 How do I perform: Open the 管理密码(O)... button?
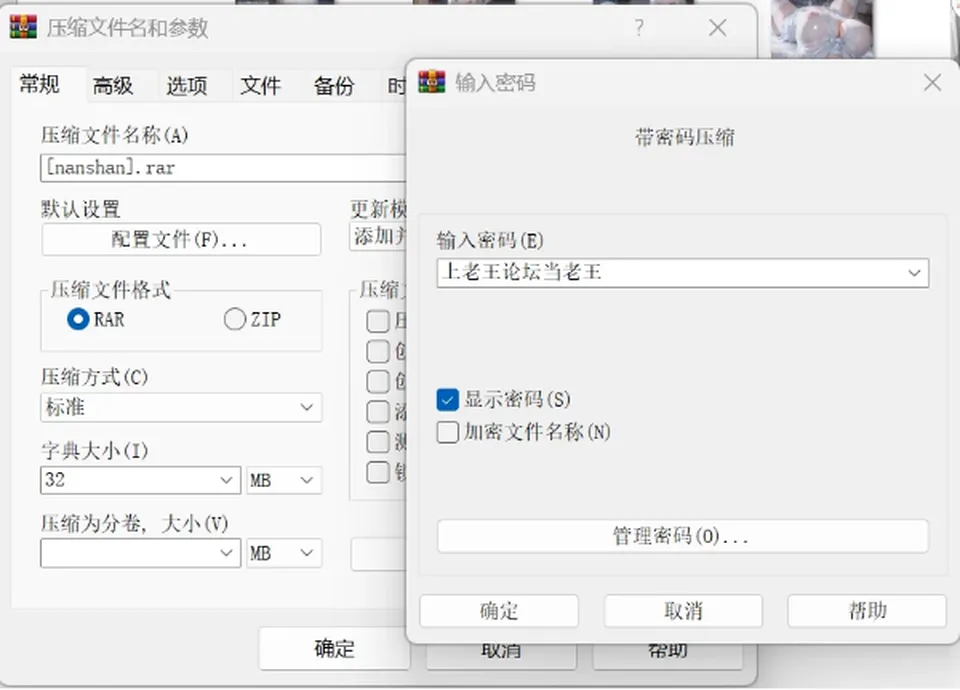[683, 536]
